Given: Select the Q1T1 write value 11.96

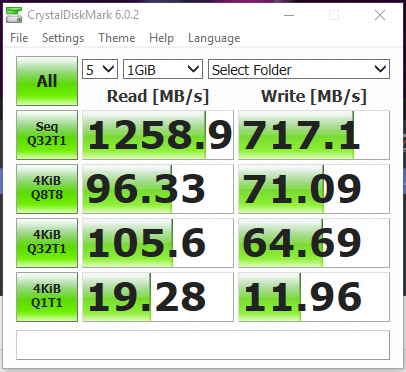Looking at the screenshot, I should click(x=314, y=297).
